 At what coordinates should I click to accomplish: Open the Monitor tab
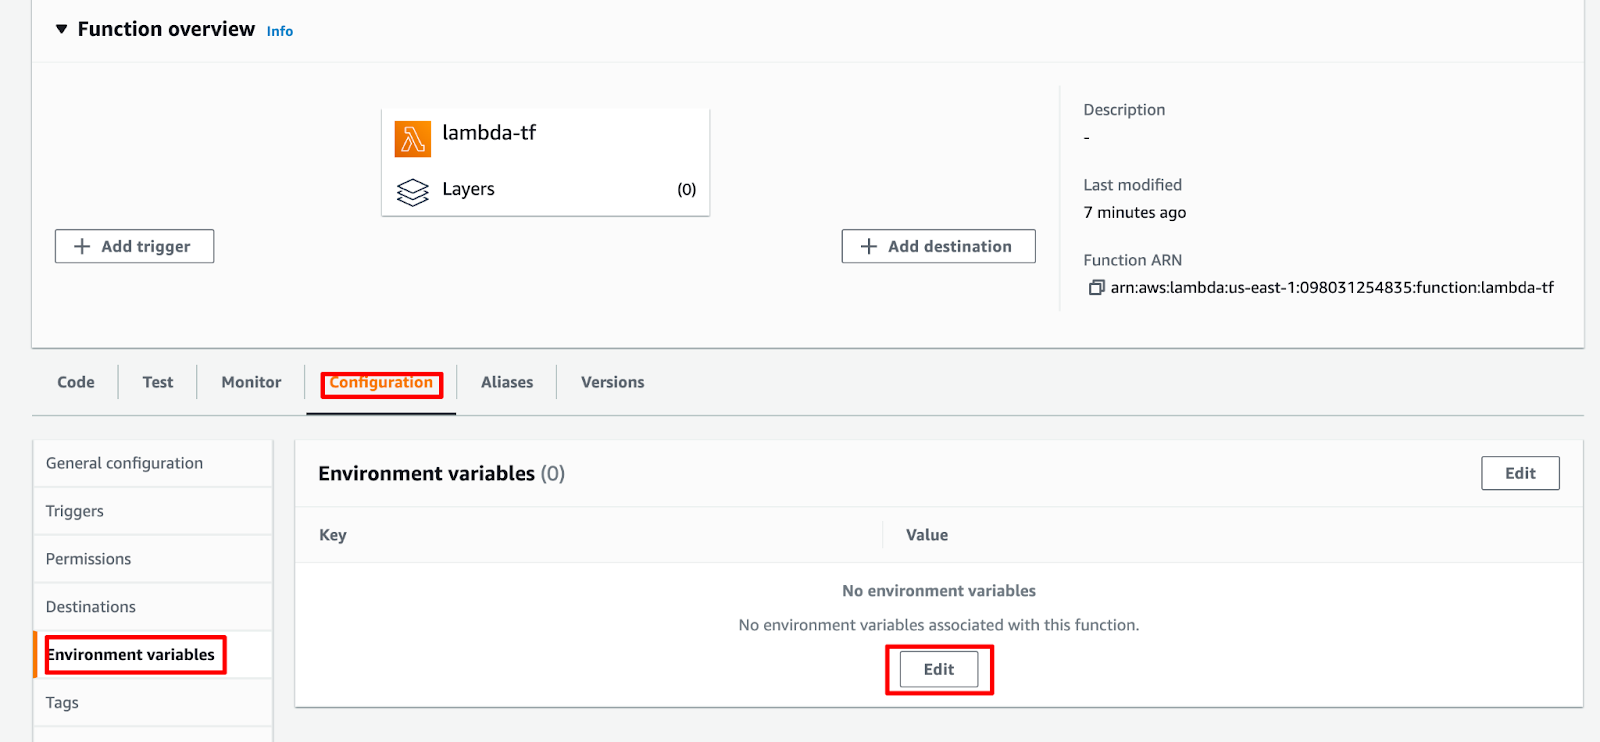tap(251, 382)
